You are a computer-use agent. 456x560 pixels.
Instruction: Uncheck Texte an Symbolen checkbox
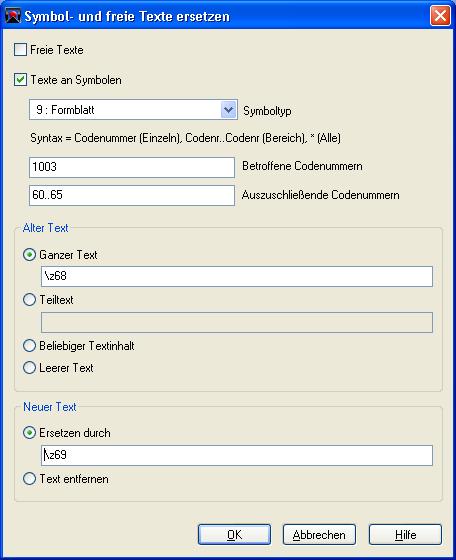(x=20, y=80)
